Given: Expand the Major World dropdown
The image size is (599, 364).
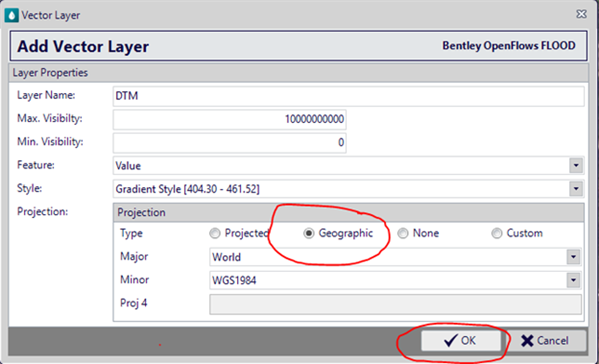Looking at the screenshot, I should (x=573, y=257).
